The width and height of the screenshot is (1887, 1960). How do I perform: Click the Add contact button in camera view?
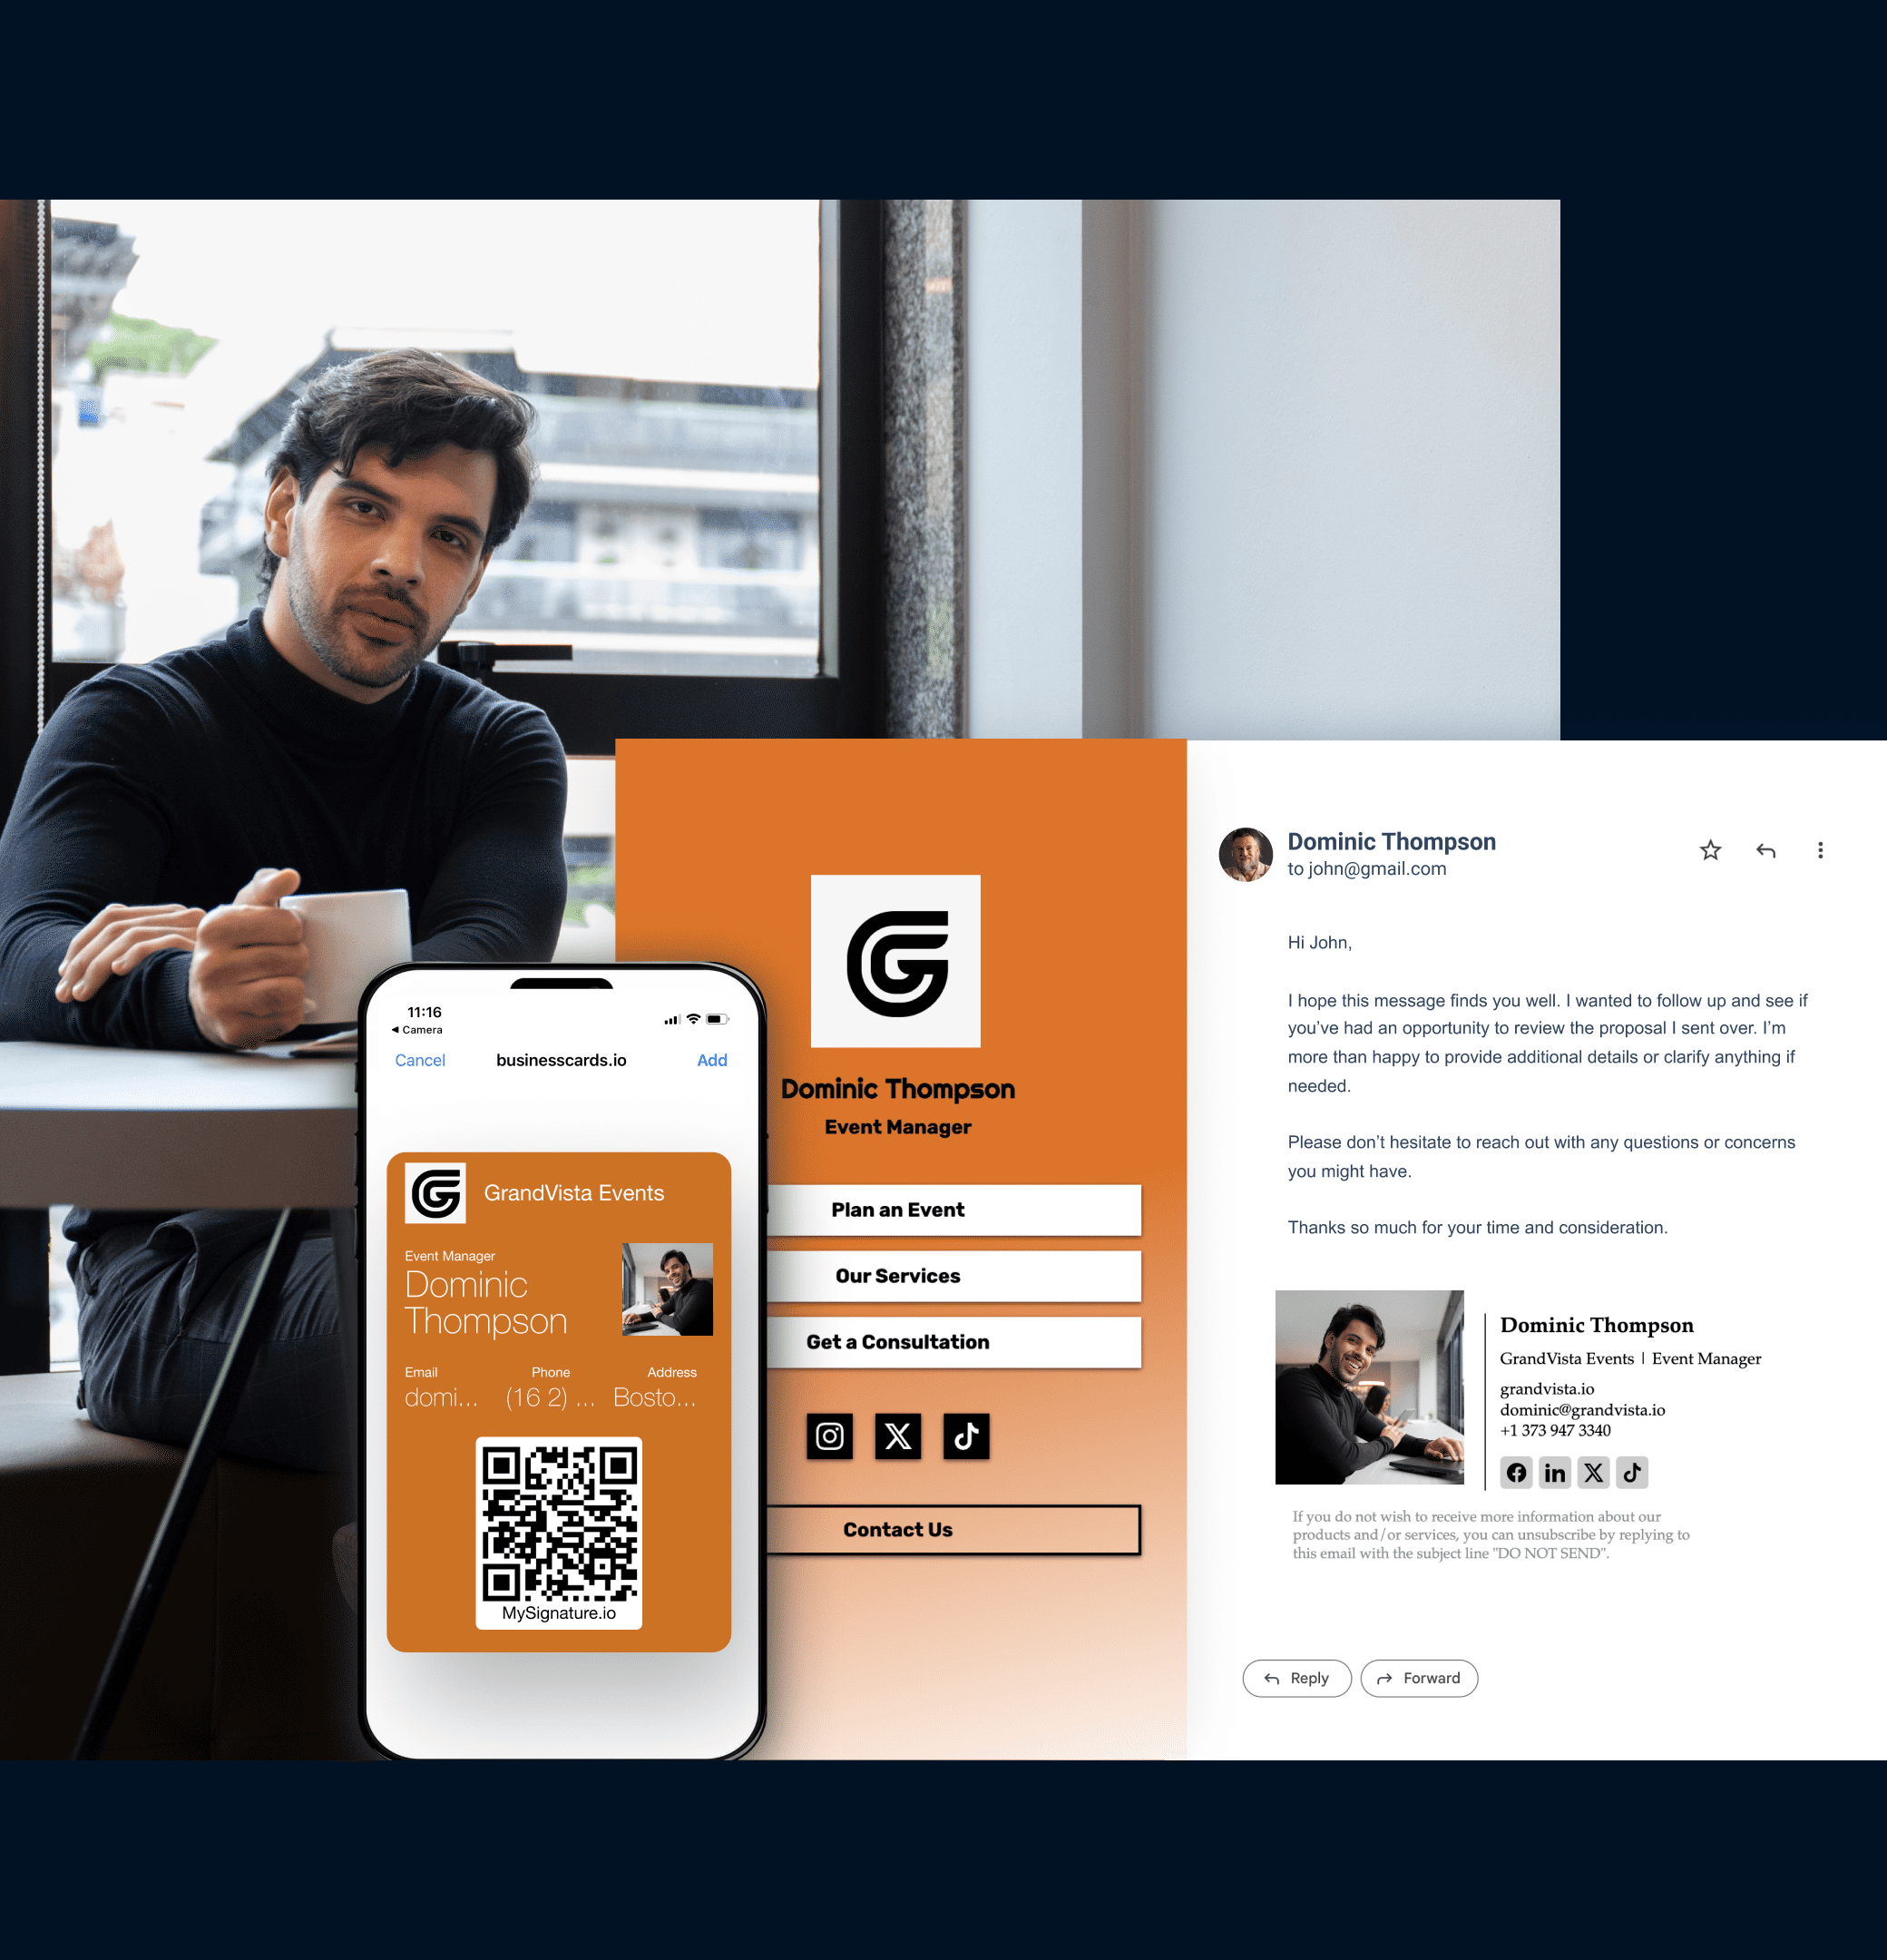(710, 1059)
